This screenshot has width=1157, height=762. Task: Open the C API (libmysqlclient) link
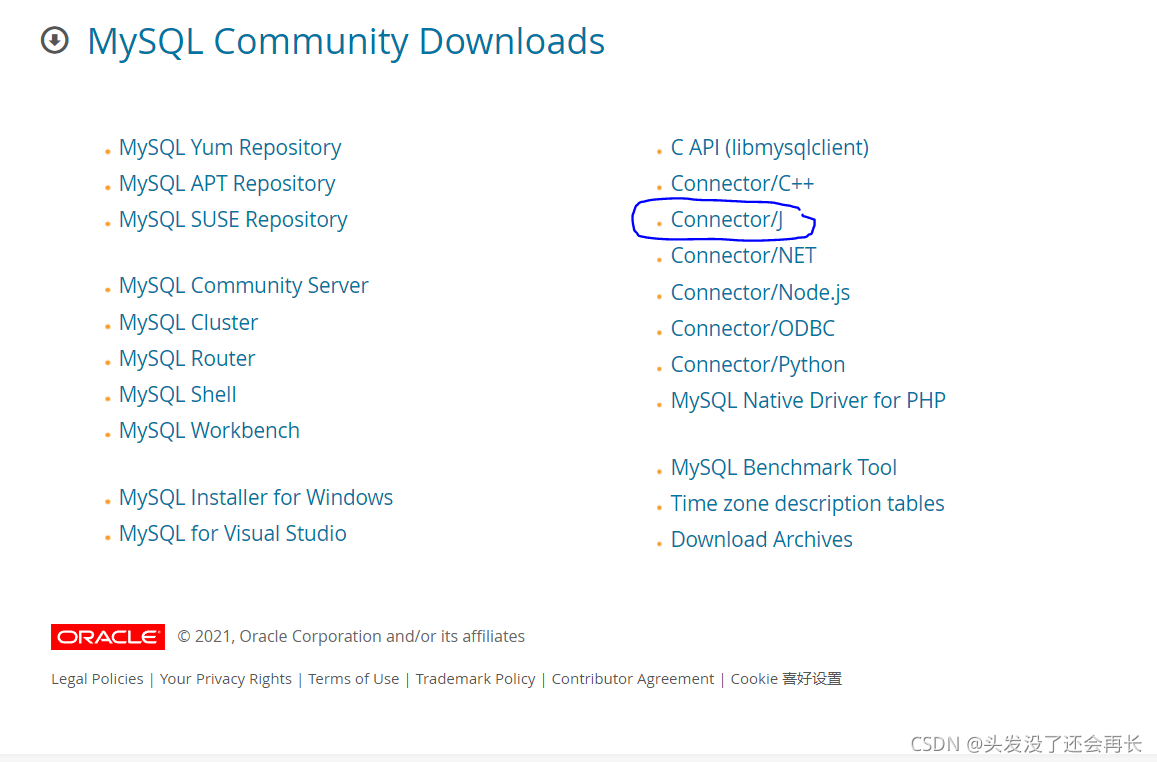pos(770,148)
